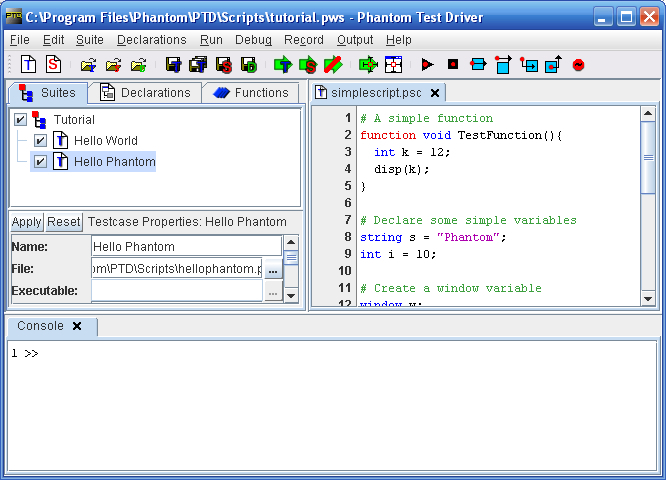Click the Apply button

(26, 222)
